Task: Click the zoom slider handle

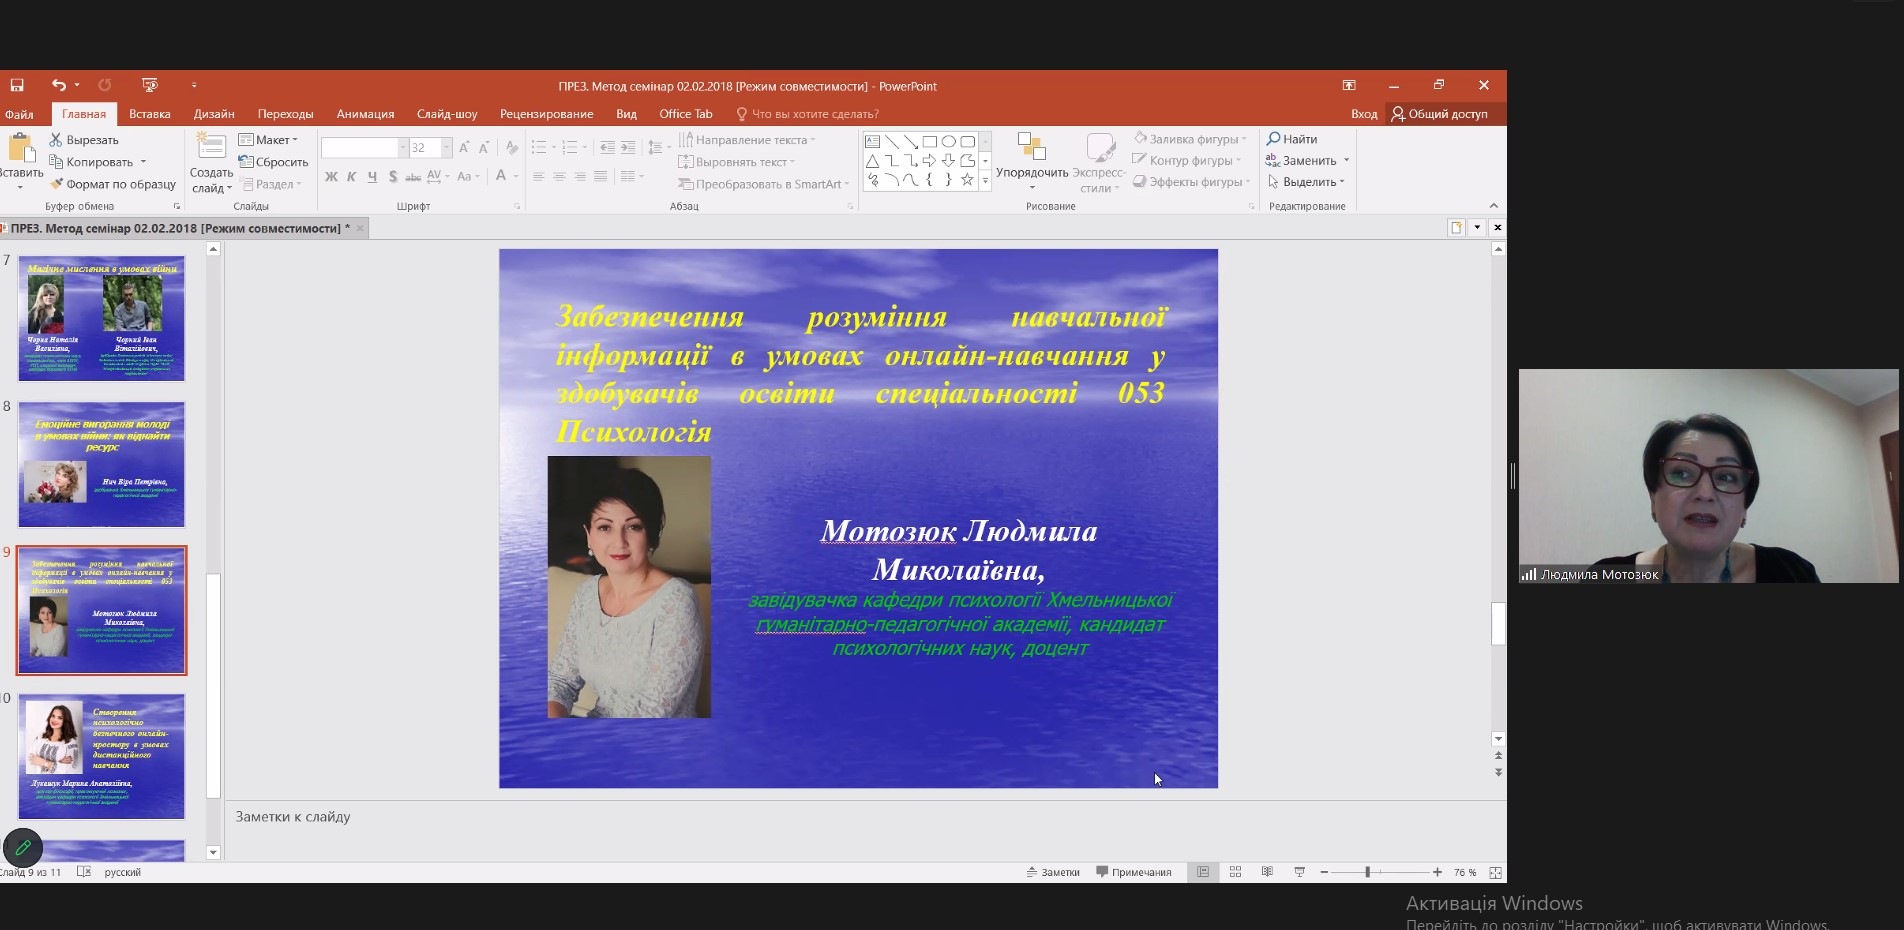Action: click(x=1367, y=872)
